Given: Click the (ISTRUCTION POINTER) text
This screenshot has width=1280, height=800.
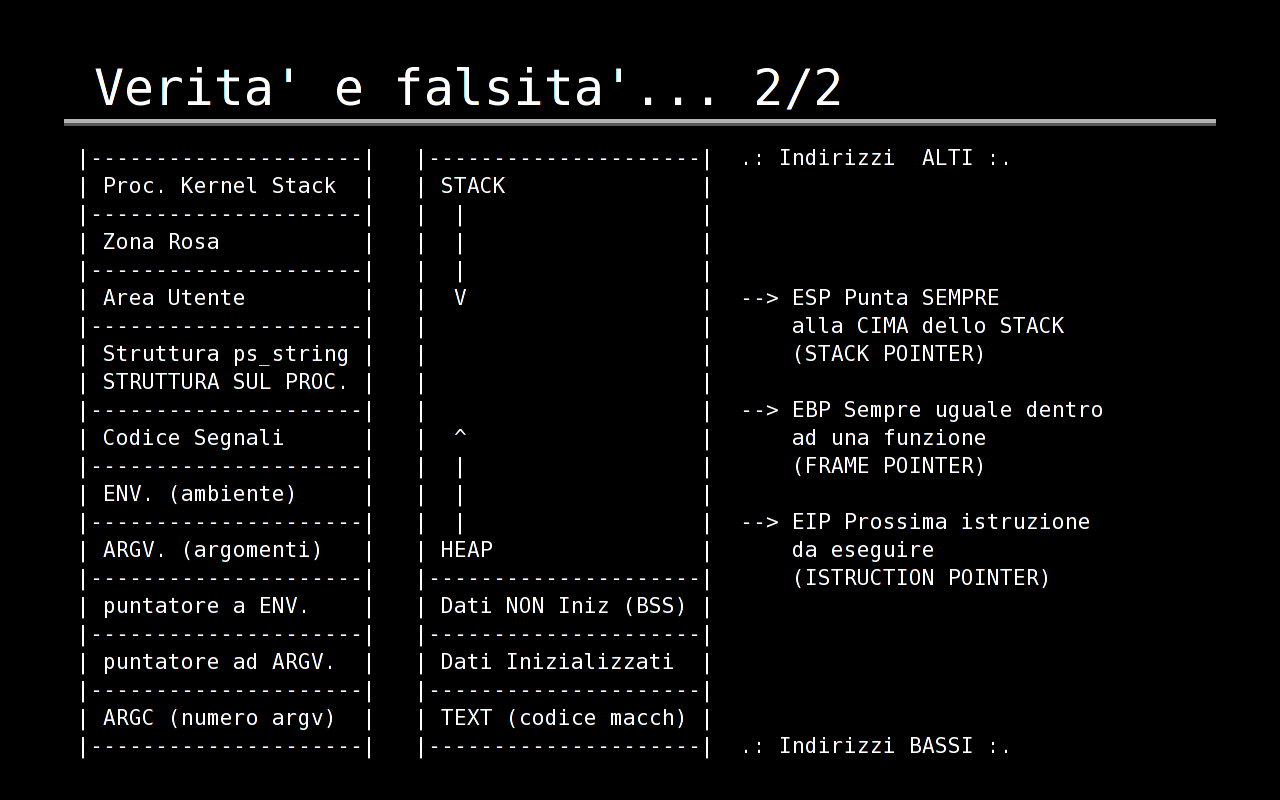Looking at the screenshot, I should tap(921, 578).
